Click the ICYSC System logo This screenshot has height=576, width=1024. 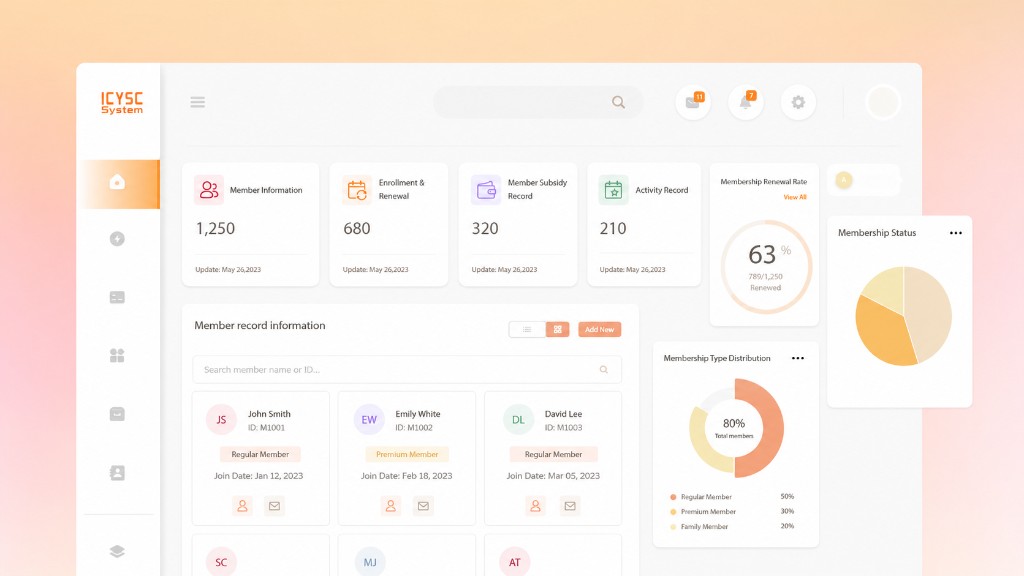[x=121, y=103]
